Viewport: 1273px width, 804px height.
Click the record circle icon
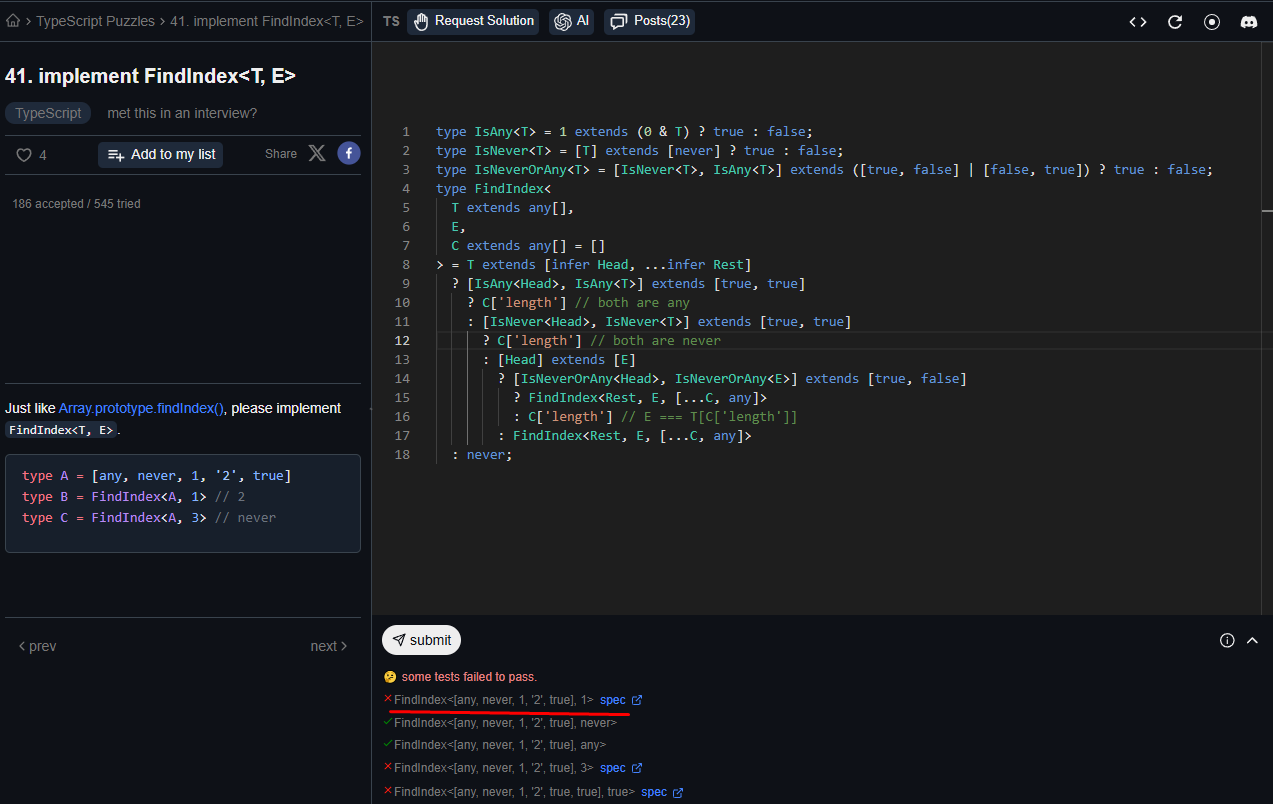(x=1212, y=22)
